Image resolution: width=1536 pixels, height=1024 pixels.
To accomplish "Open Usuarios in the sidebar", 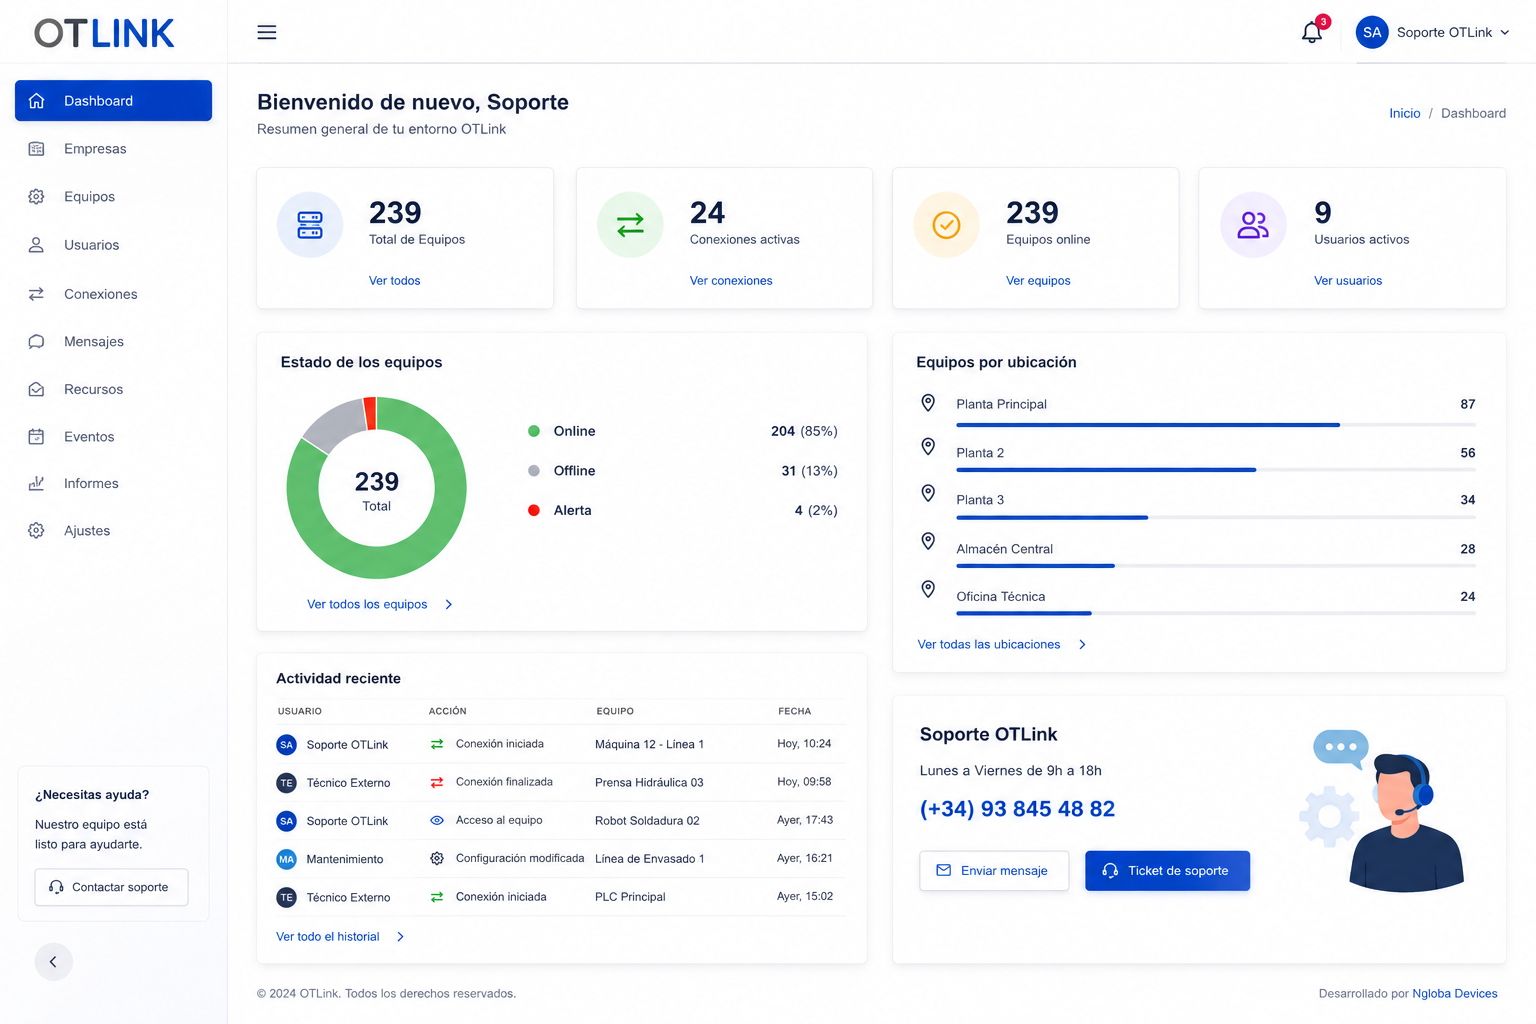I will click(x=91, y=245).
